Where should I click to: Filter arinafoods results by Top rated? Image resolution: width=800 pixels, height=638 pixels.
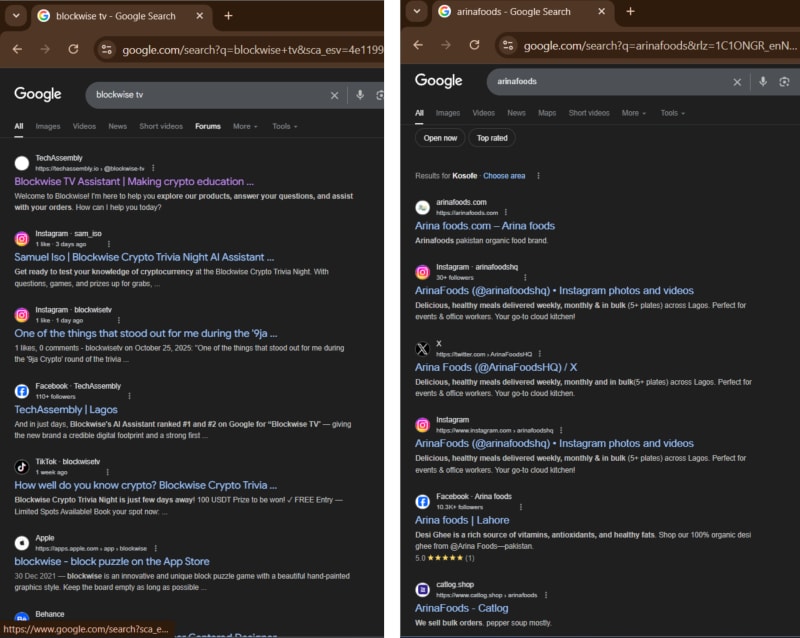pos(492,138)
